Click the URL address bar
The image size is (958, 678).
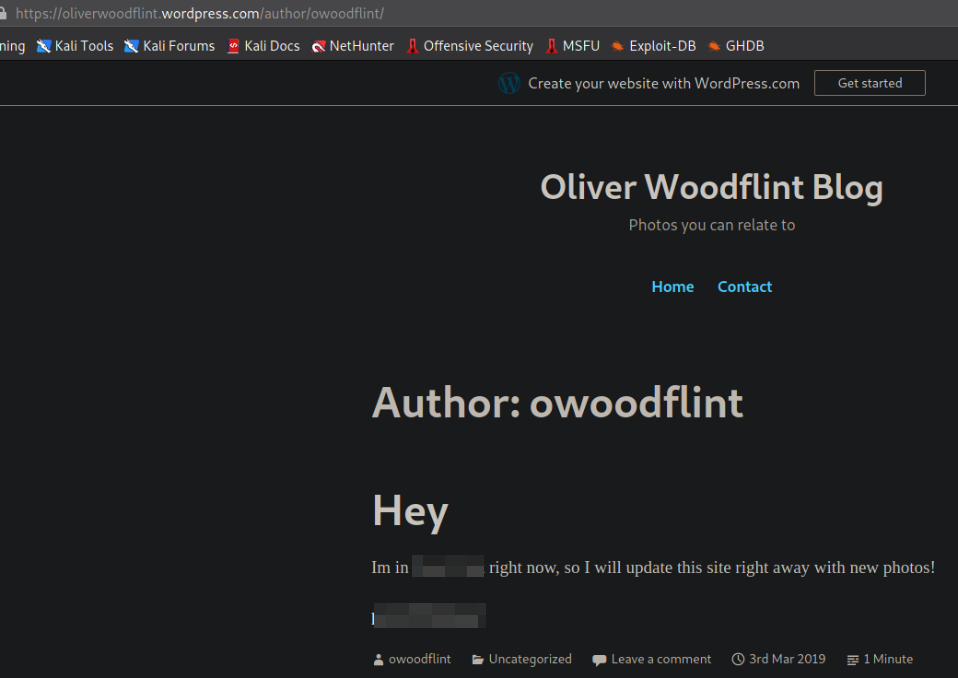tap(479, 13)
